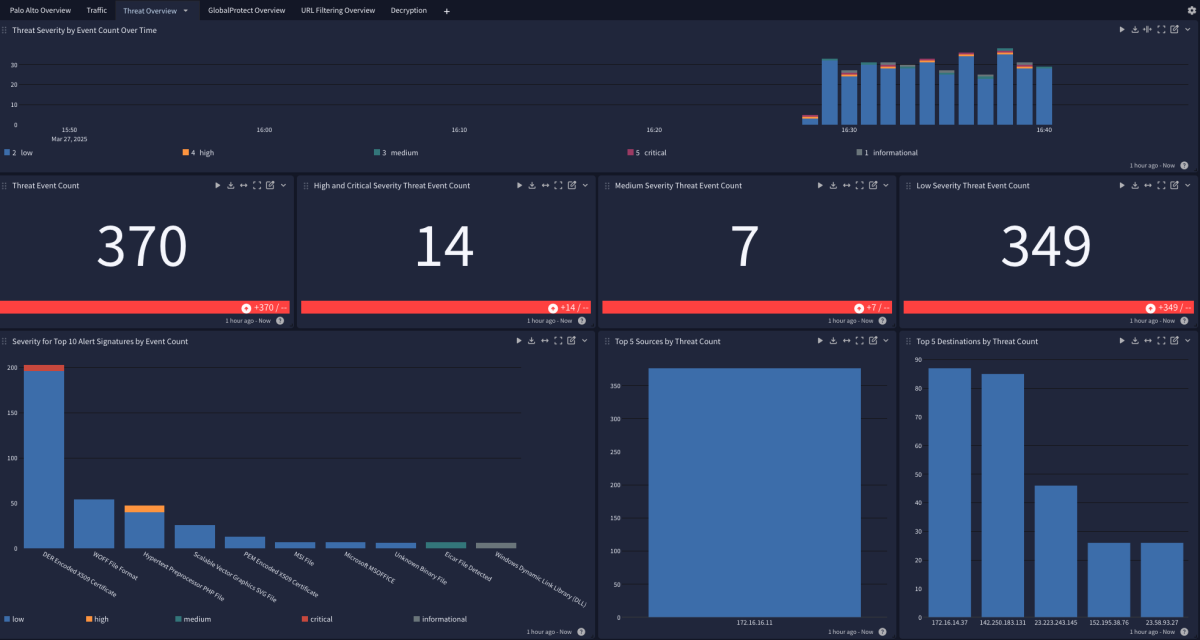Download the Medium Severity Threat Event Count data
Image resolution: width=1200 pixels, height=640 pixels.
pos(833,186)
